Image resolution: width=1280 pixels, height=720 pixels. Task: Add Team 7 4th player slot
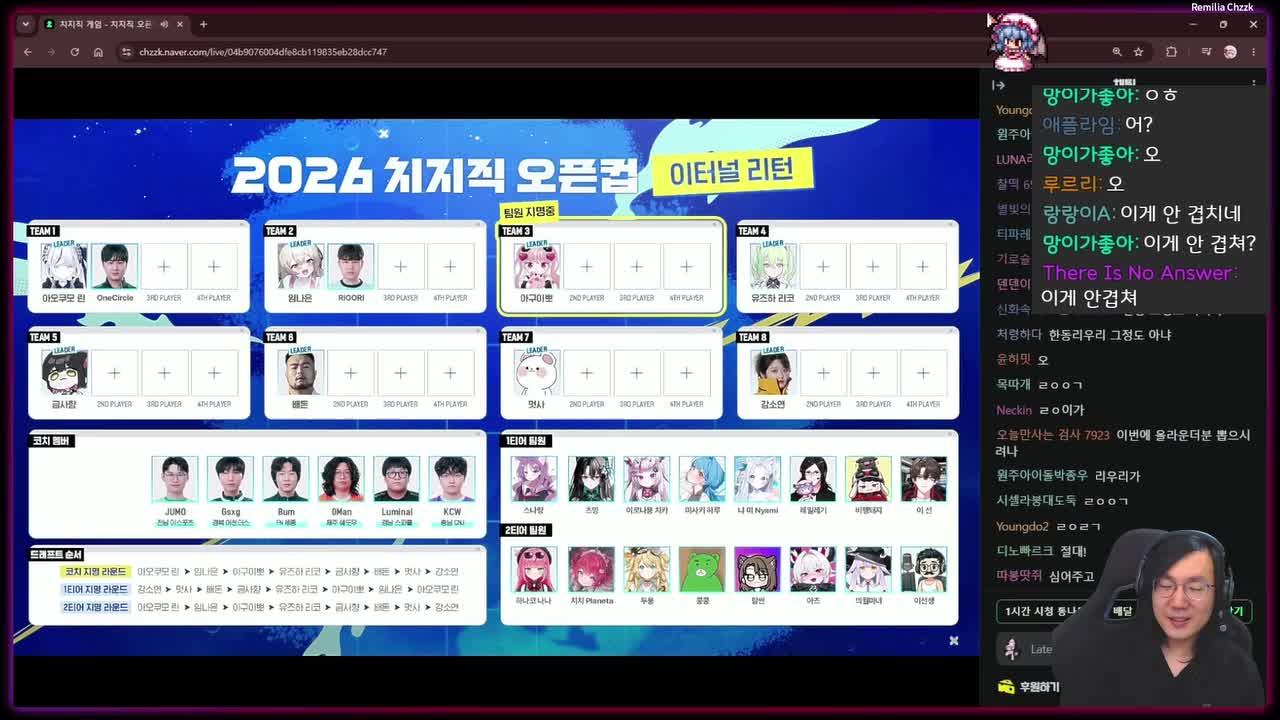pyautogui.click(x=686, y=372)
